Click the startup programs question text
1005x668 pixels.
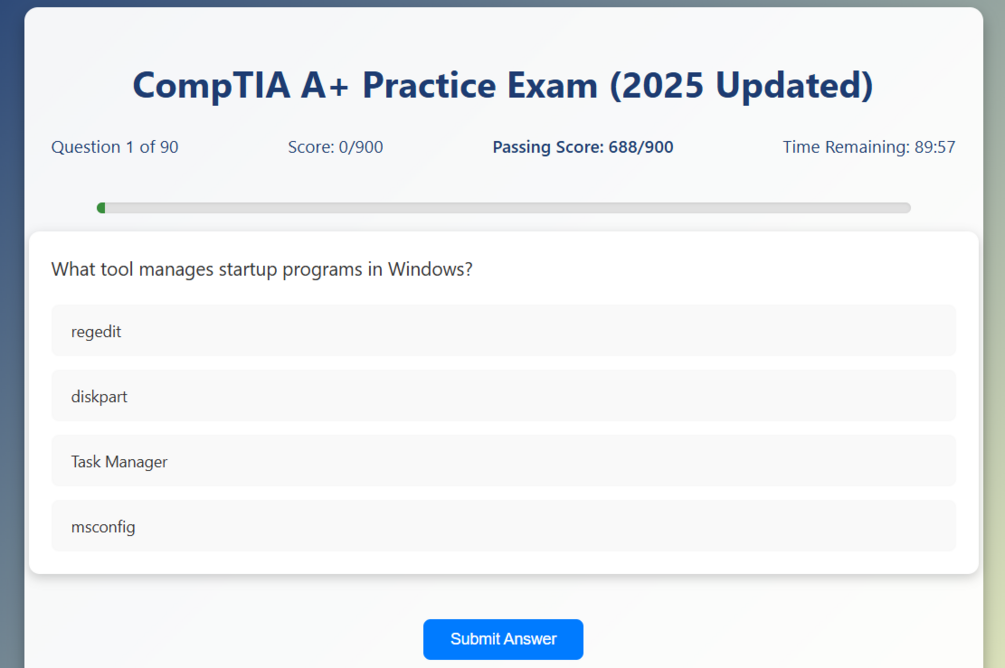click(x=261, y=270)
